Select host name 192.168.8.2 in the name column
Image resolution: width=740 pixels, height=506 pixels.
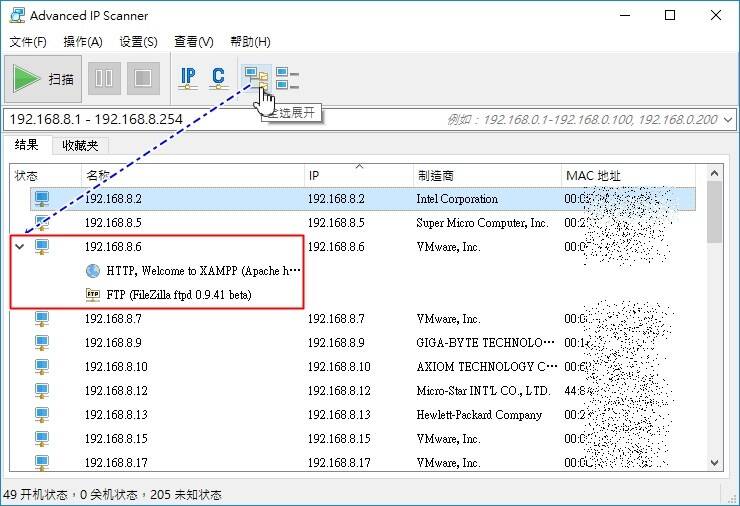coord(113,199)
